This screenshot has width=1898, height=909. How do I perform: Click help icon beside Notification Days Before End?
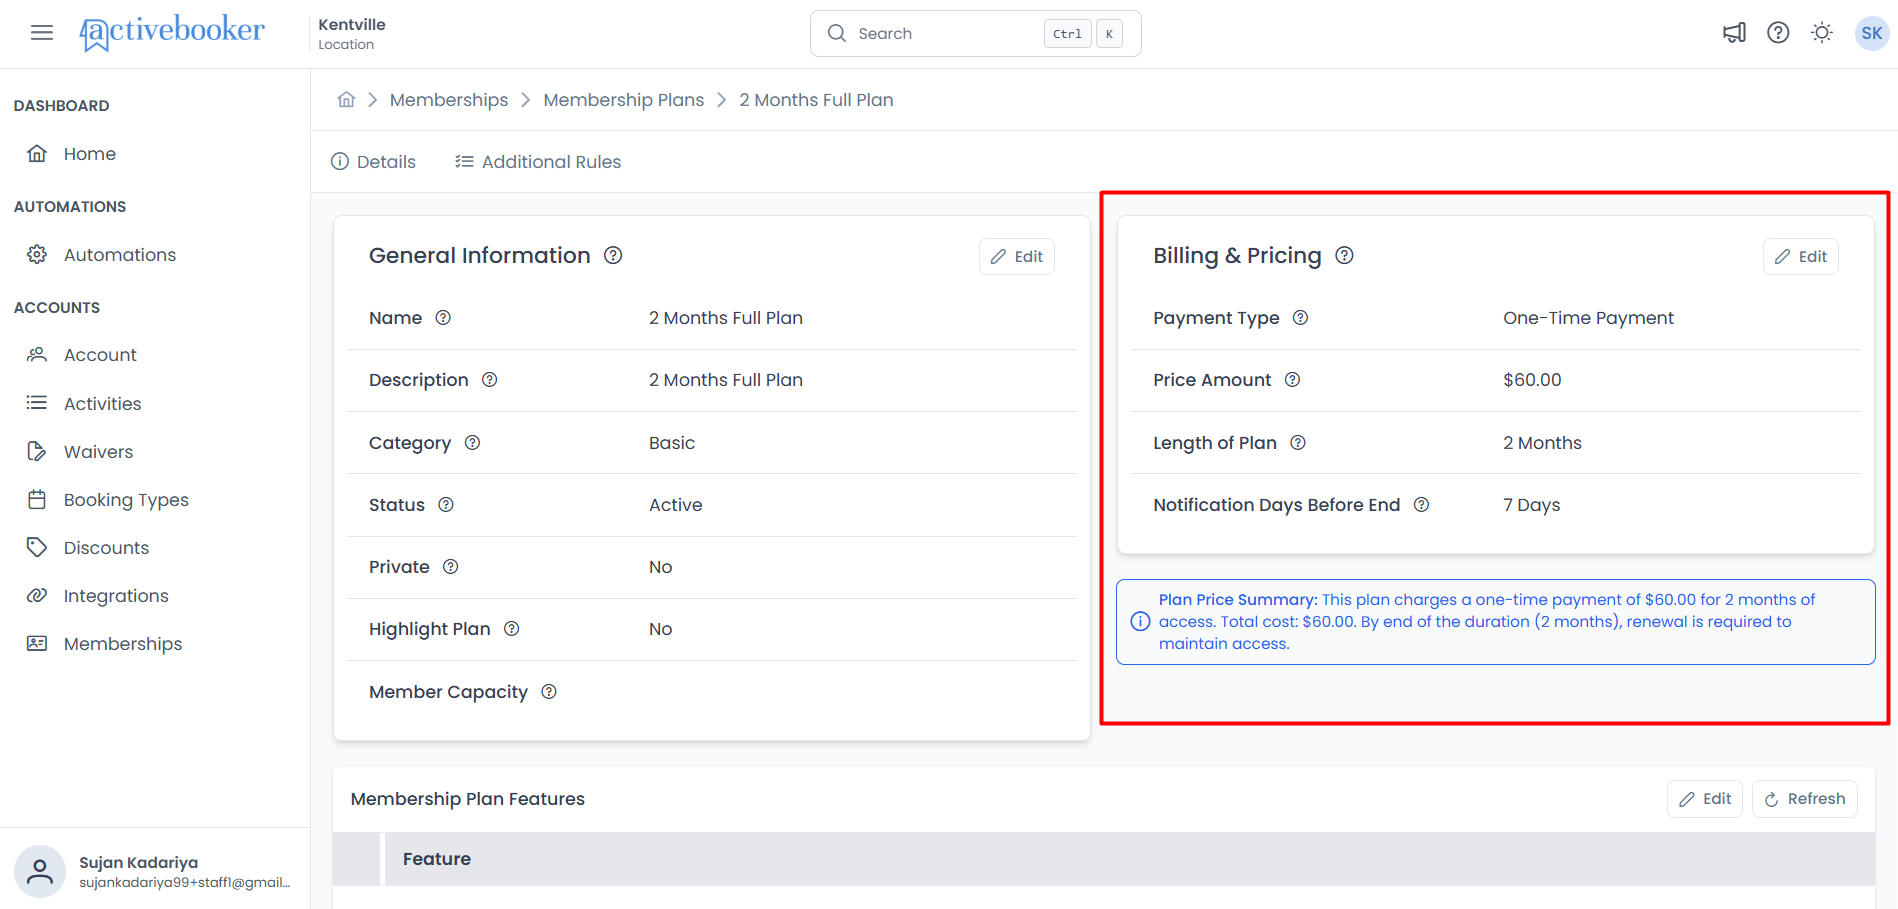coord(1422,505)
